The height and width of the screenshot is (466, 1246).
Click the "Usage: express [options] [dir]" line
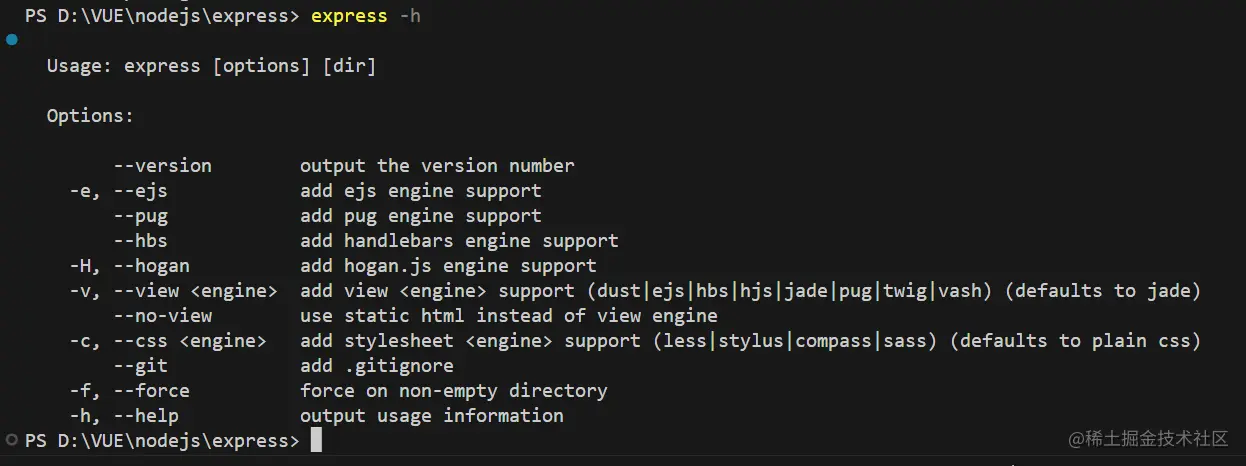[211, 66]
